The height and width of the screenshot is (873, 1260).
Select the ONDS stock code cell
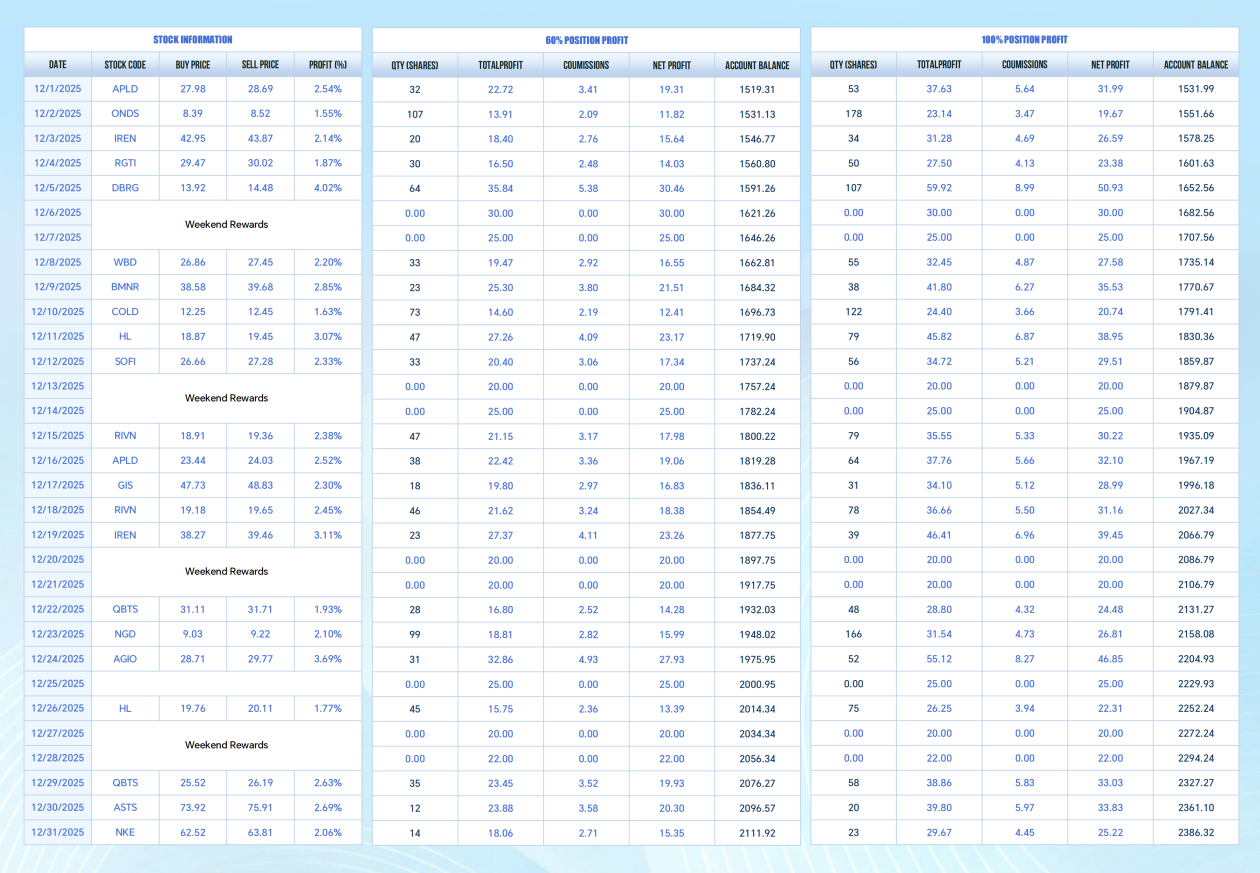[x=125, y=114]
